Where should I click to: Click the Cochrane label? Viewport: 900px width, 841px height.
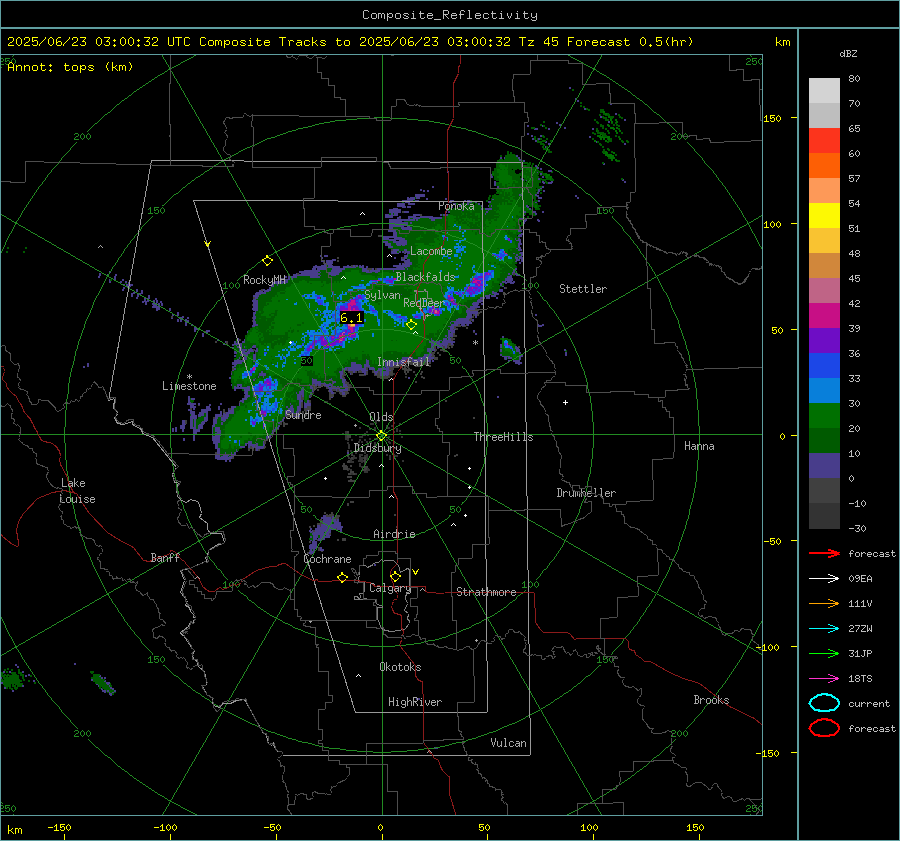(x=327, y=559)
